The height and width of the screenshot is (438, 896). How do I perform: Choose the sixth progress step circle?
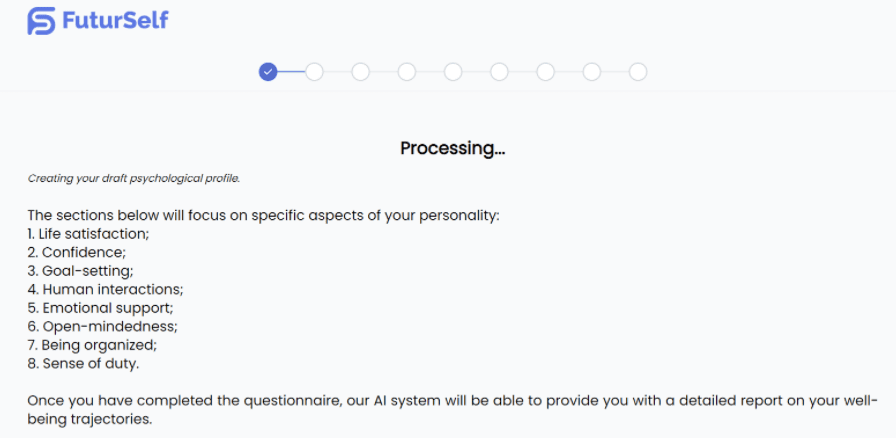coord(499,72)
